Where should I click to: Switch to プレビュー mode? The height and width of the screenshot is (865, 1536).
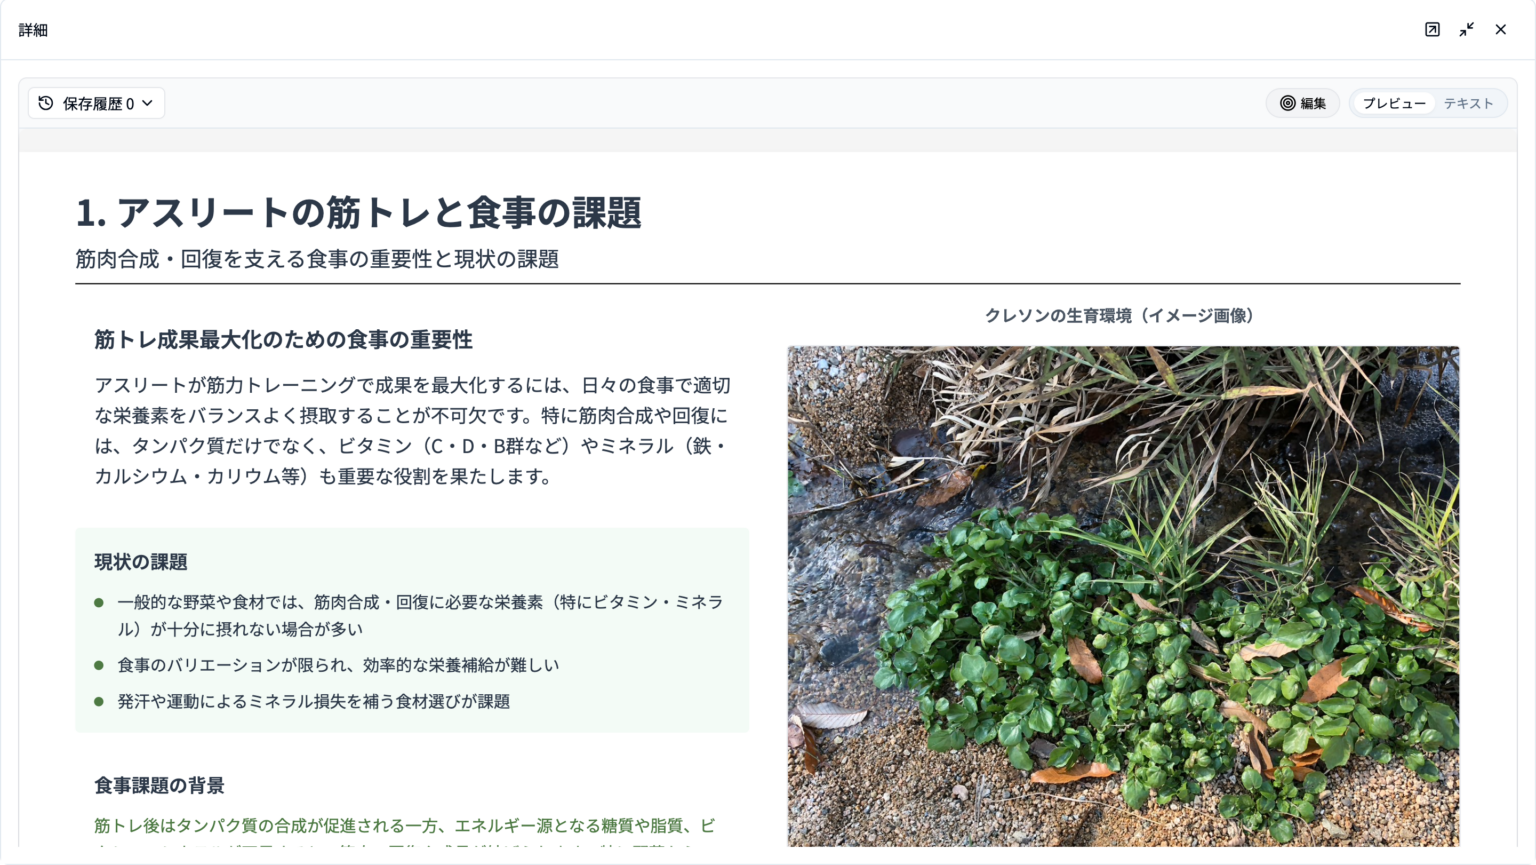pyautogui.click(x=1393, y=103)
